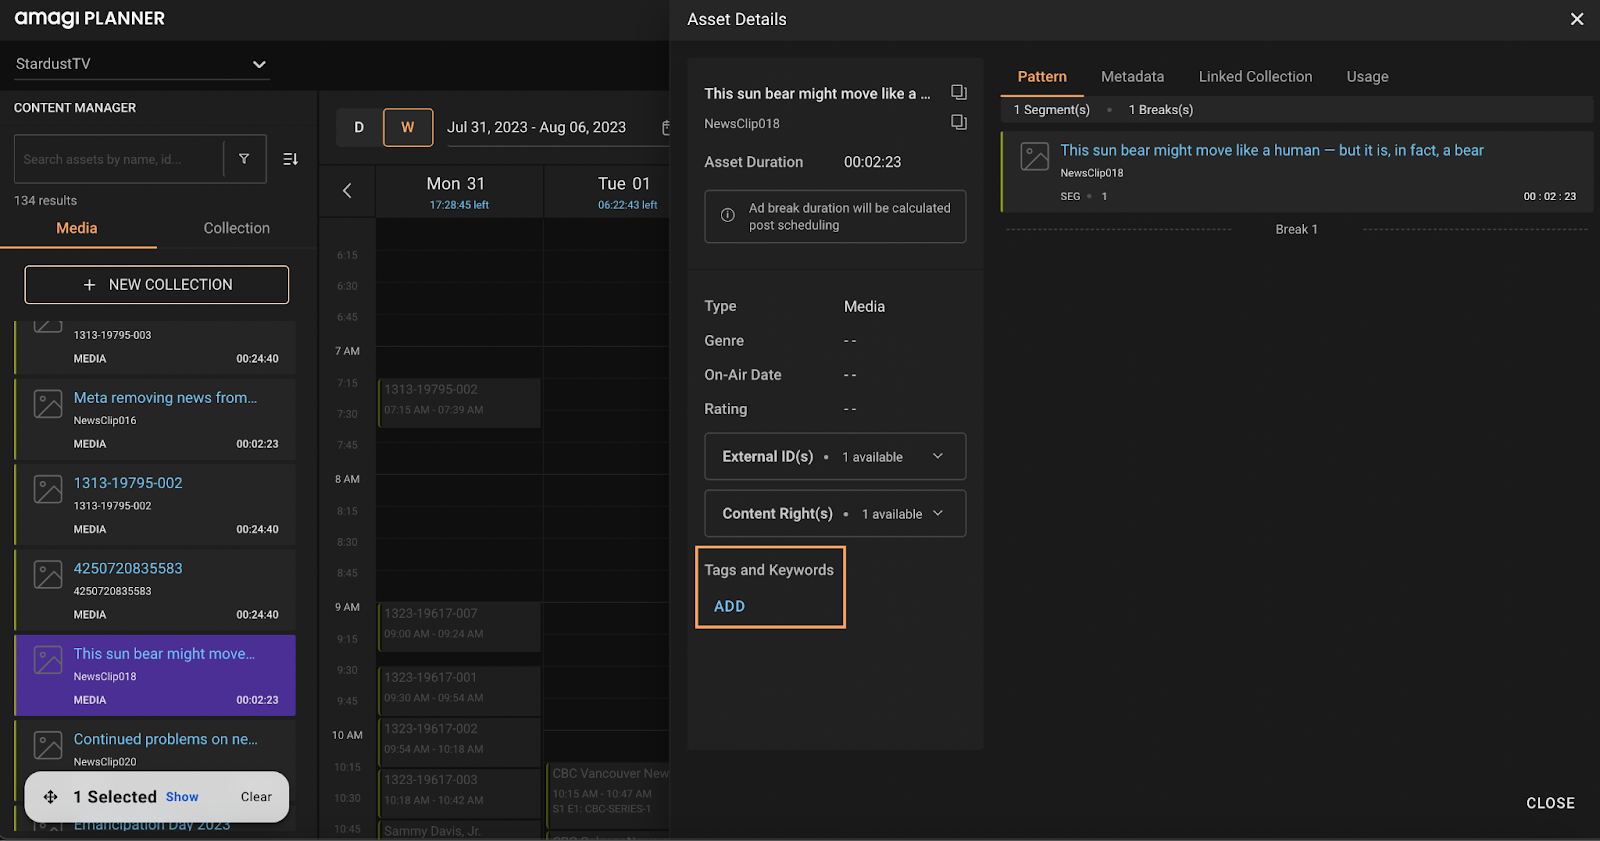Open the Media tab in Content Manager
This screenshot has height=841, width=1600.
click(x=77, y=228)
